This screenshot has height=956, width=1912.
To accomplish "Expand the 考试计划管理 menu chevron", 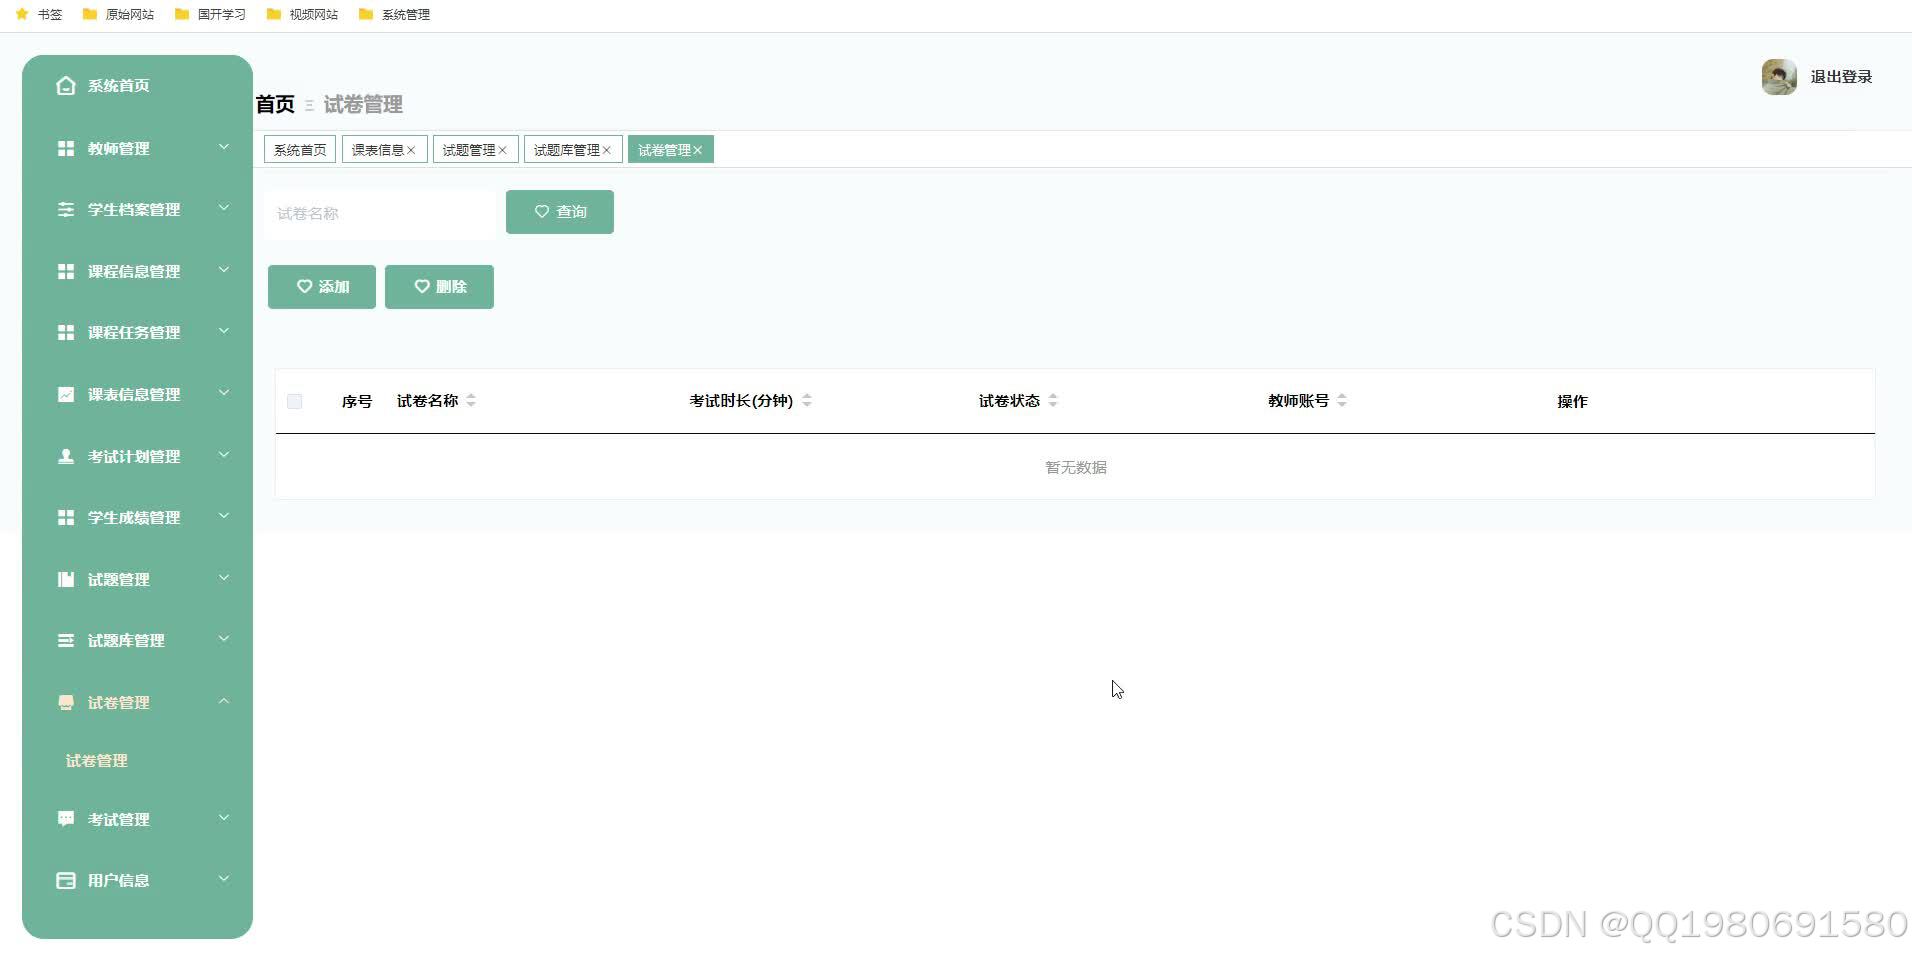I will tap(224, 455).
